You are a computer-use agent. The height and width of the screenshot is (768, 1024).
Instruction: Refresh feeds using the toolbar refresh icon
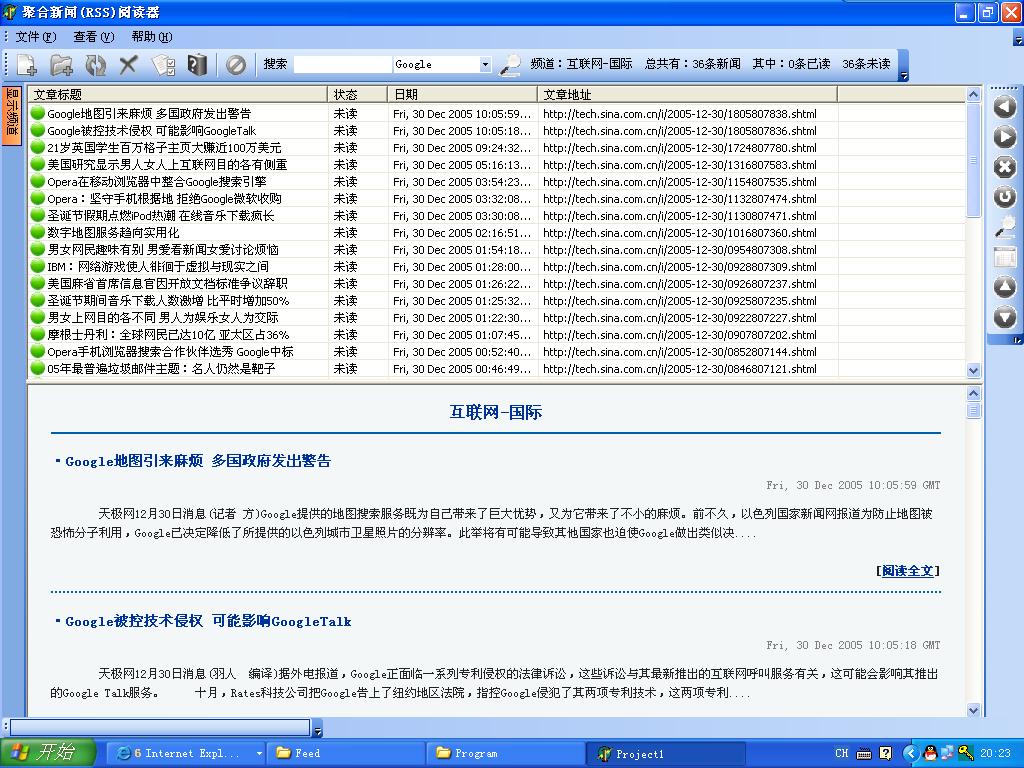tap(95, 65)
